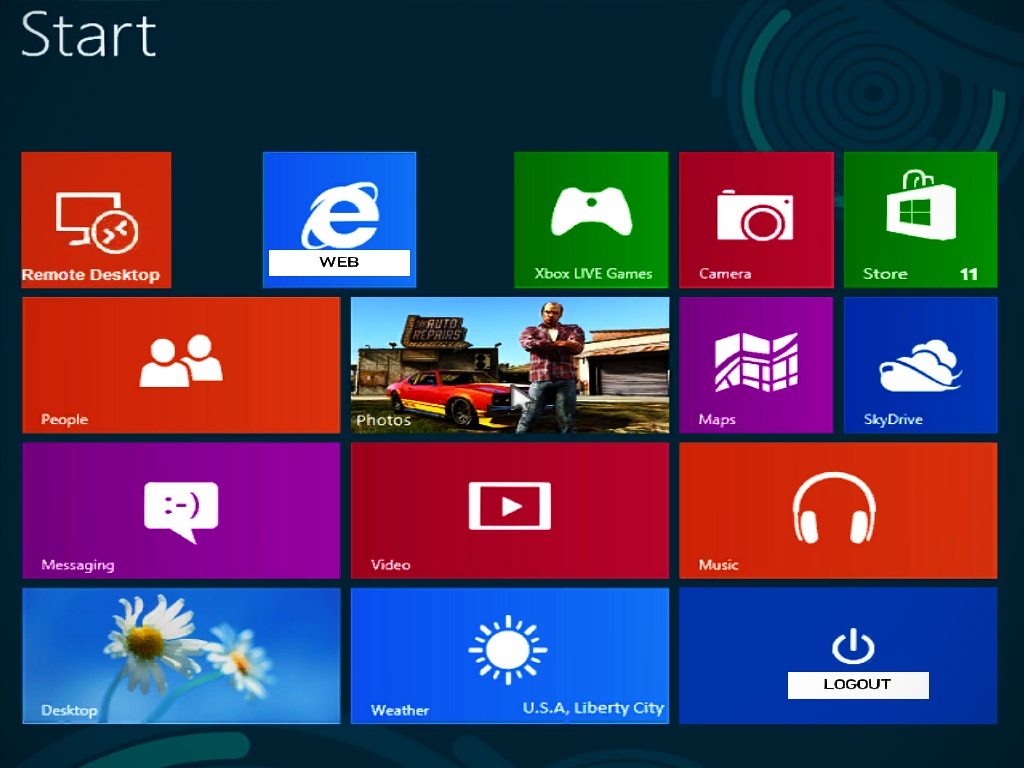
Task: Click the 'Xbox LIVE Games' label text
Action: tap(593, 274)
